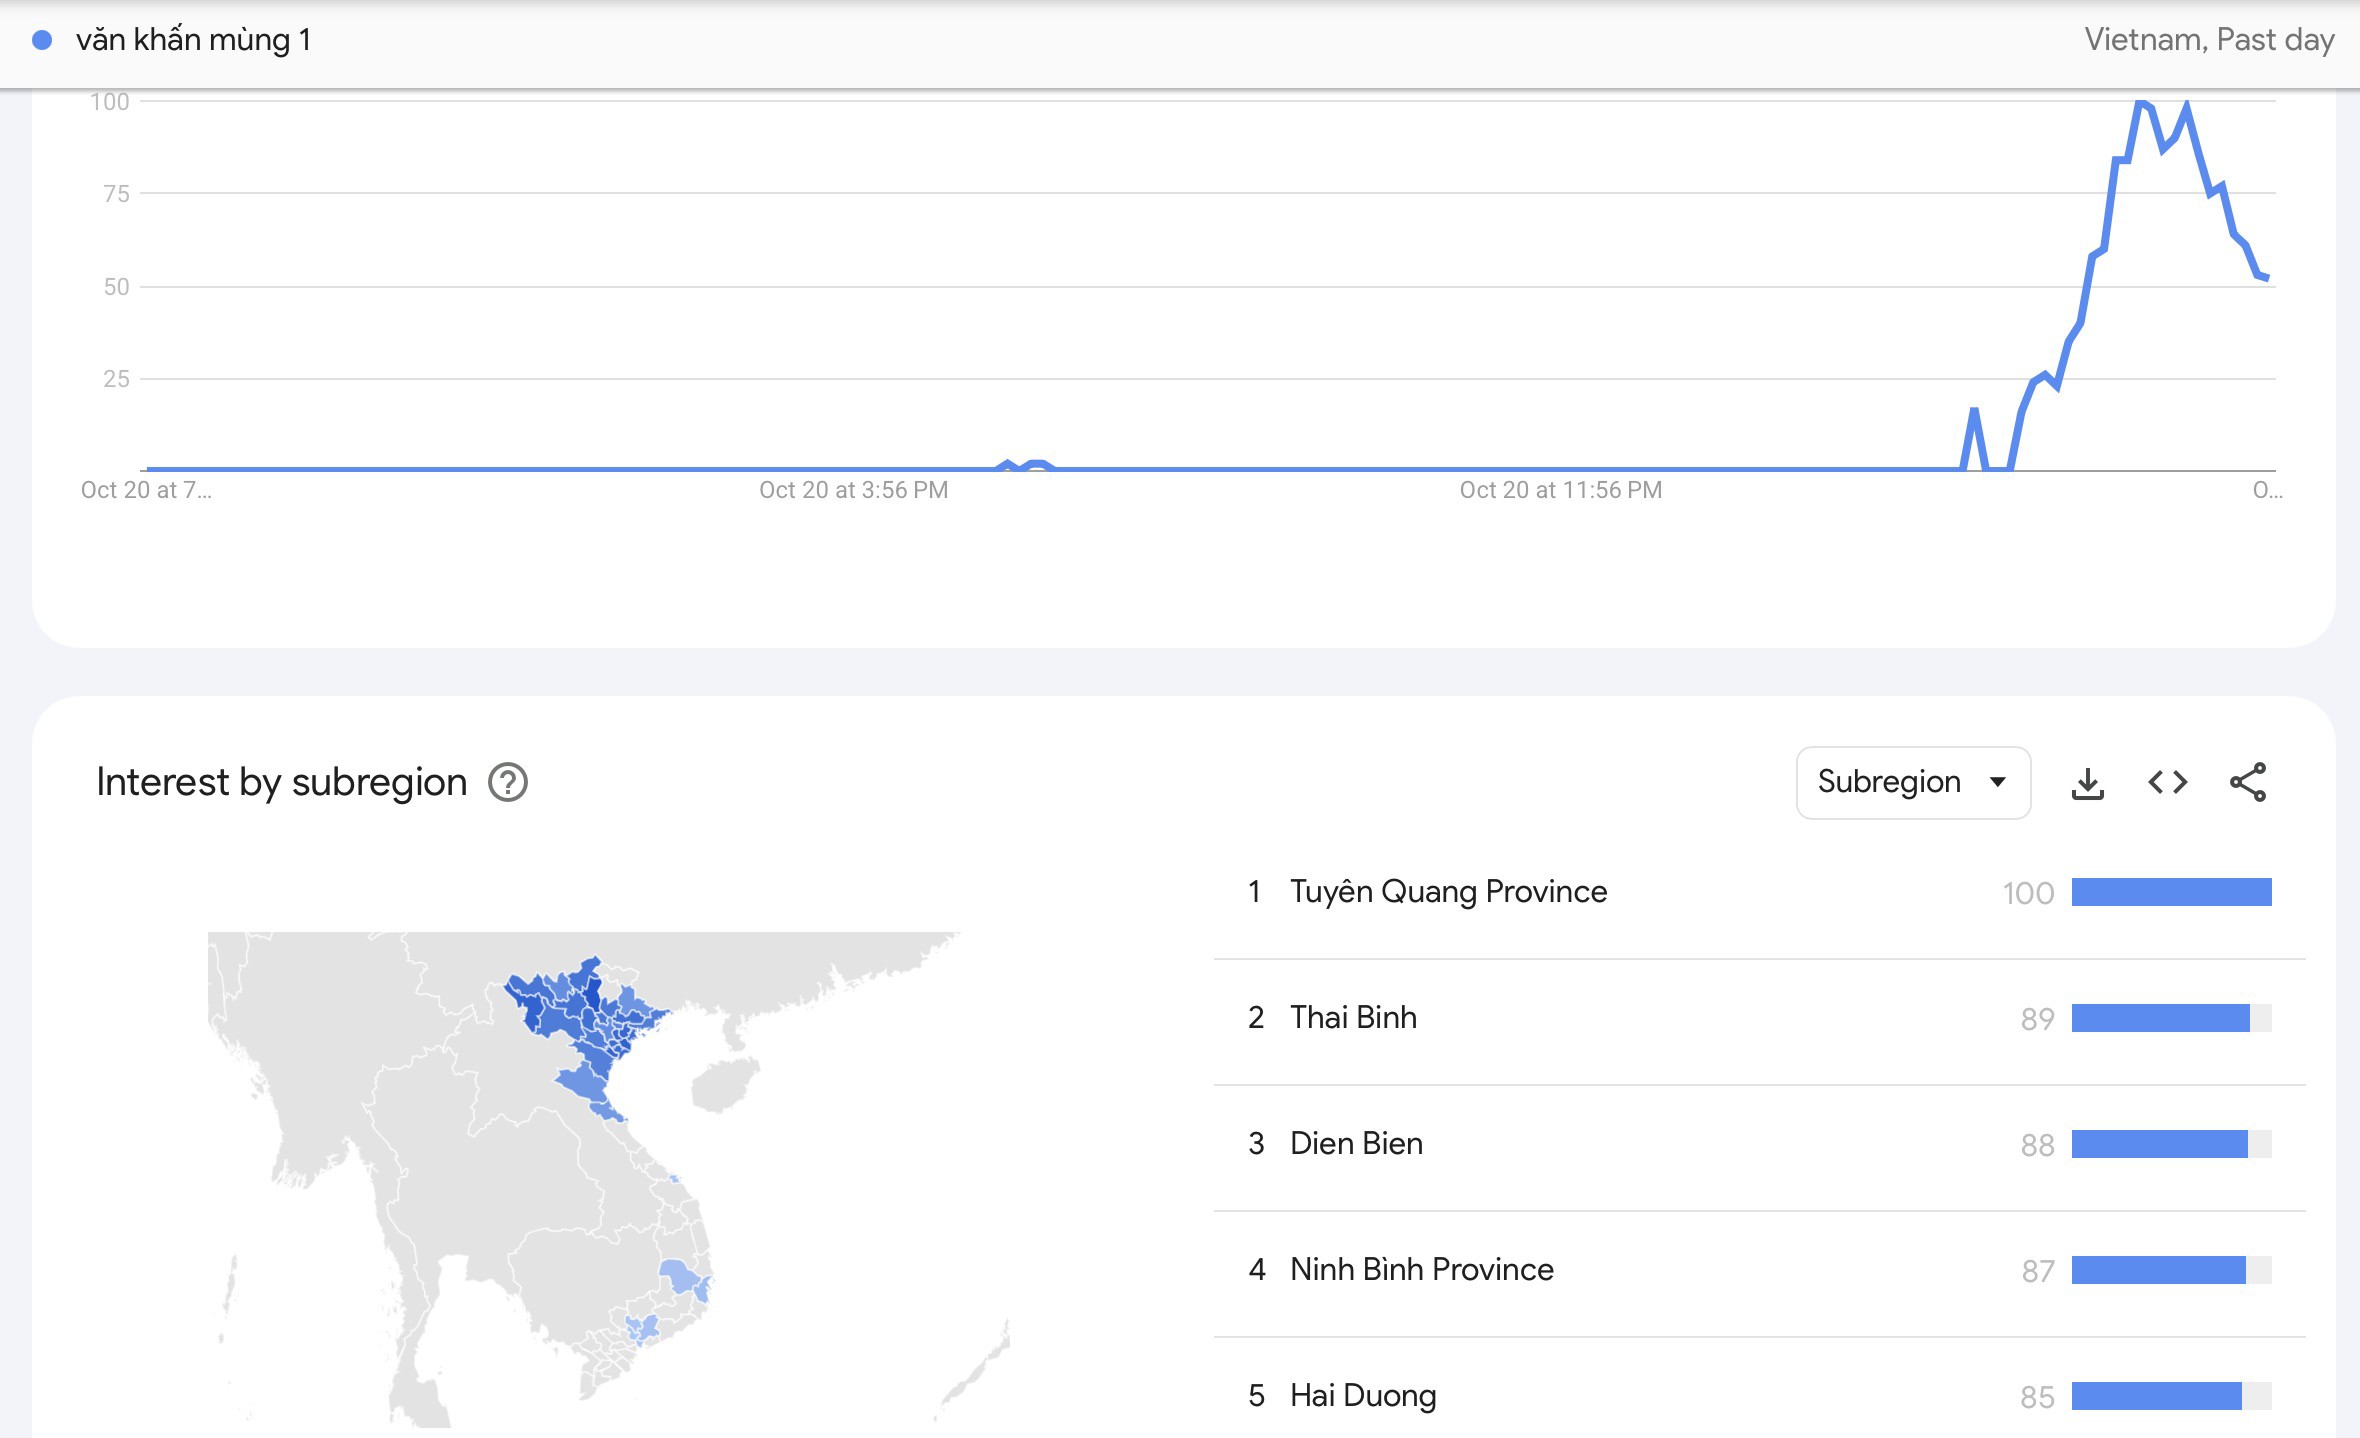Click the Oct 20 at 3:56 PM label
The width and height of the screenshot is (2360, 1438).
853,490
